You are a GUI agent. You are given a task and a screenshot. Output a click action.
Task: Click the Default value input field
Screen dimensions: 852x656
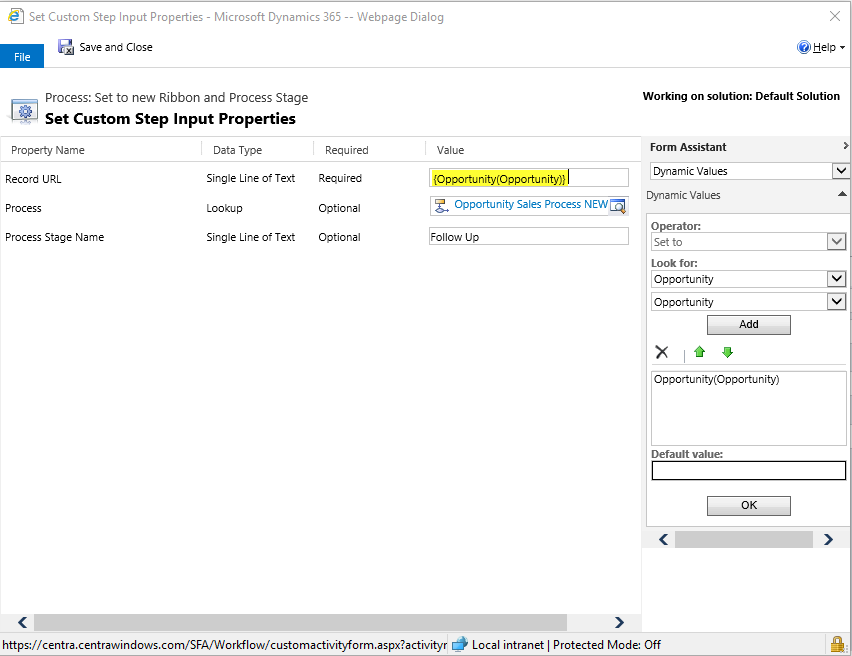click(x=748, y=470)
